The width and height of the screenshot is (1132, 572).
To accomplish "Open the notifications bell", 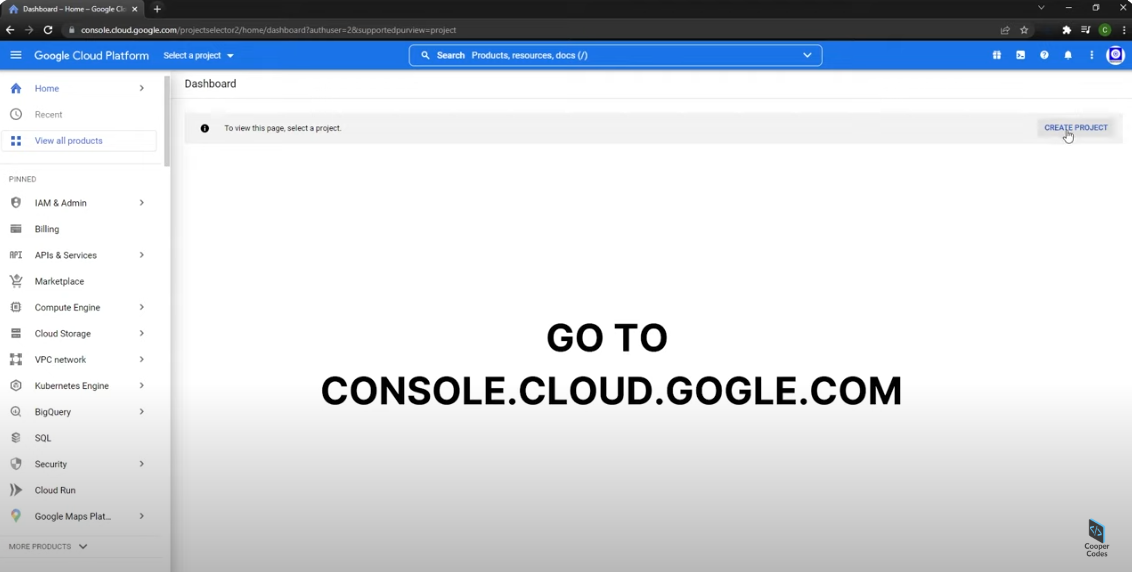I will tap(1068, 55).
